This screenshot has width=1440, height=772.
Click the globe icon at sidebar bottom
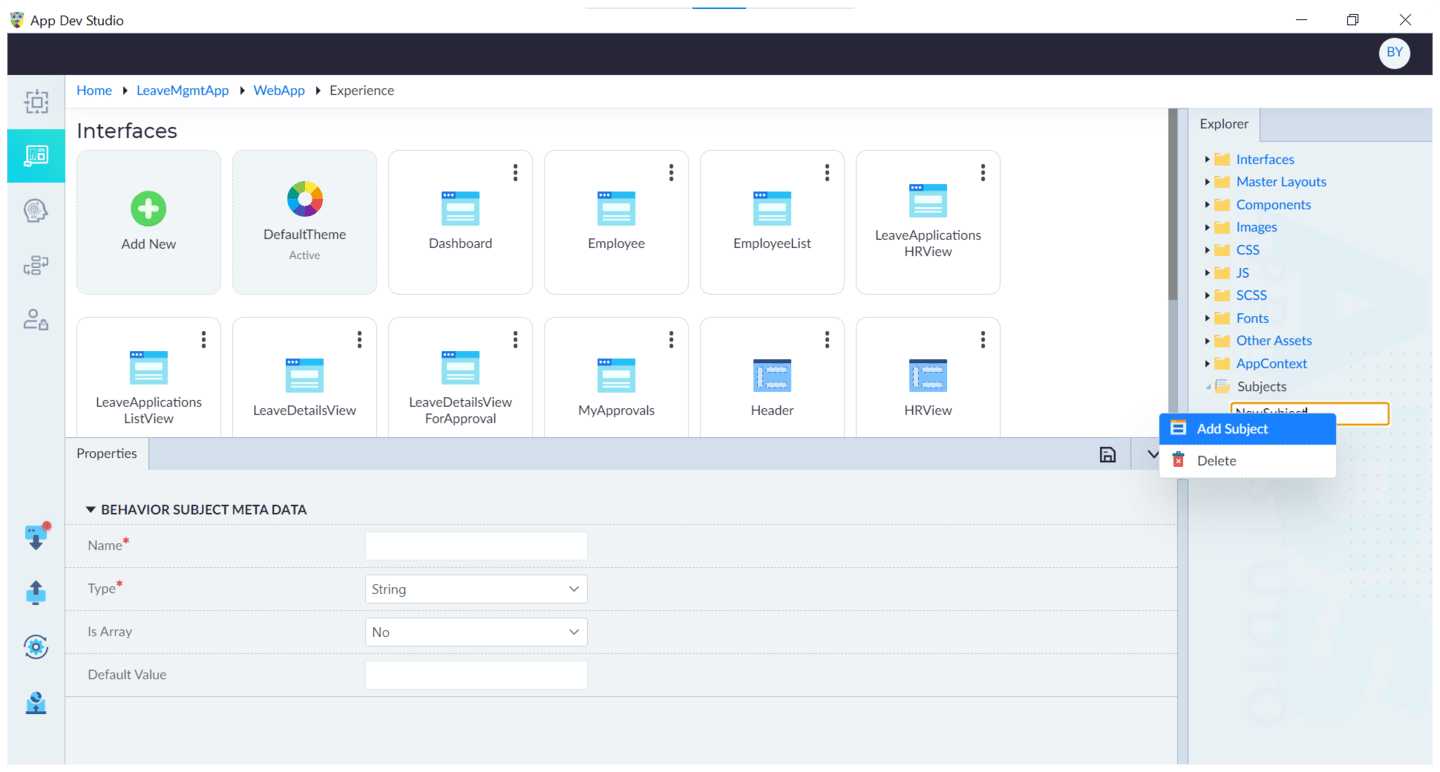[36, 703]
